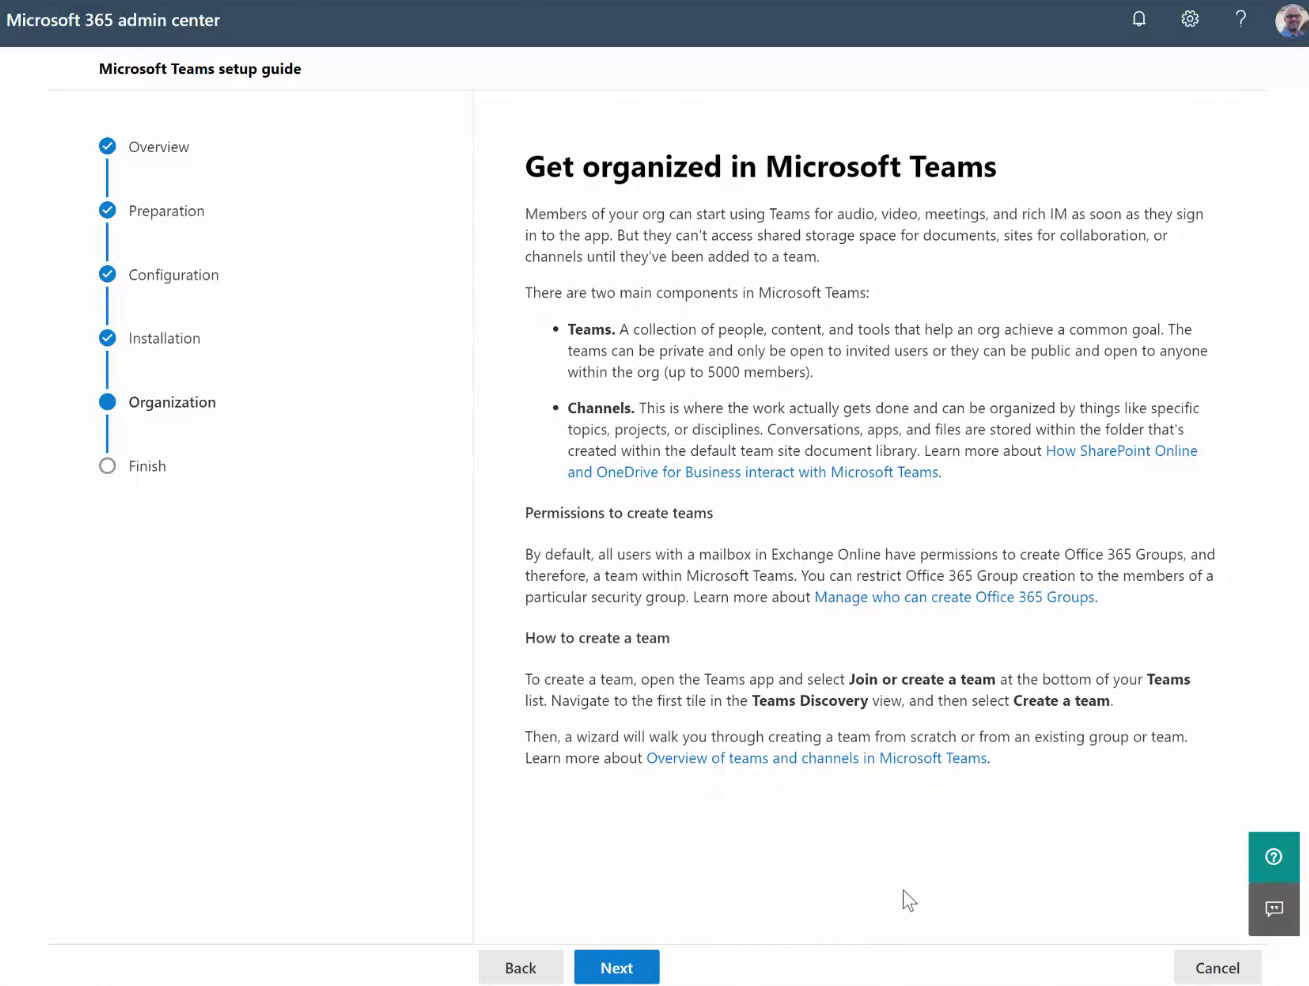Open the notifications bell icon
This screenshot has height=986, width=1309.
point(1138,19)
